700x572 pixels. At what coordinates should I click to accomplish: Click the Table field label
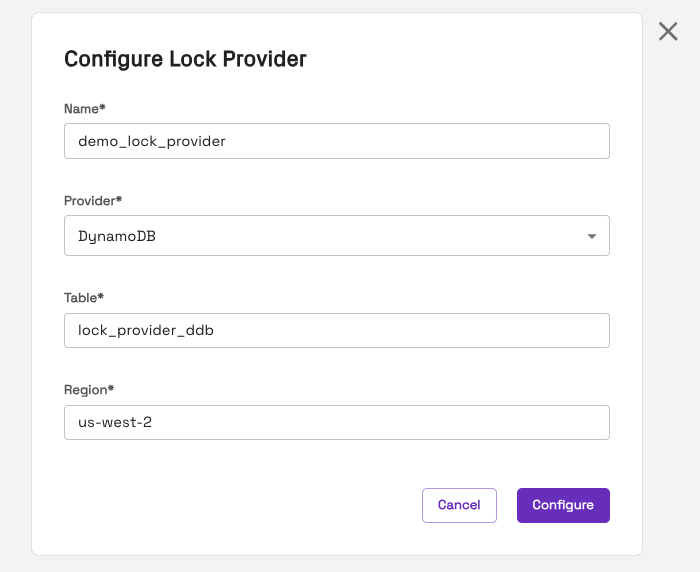[x=83, y=297]
